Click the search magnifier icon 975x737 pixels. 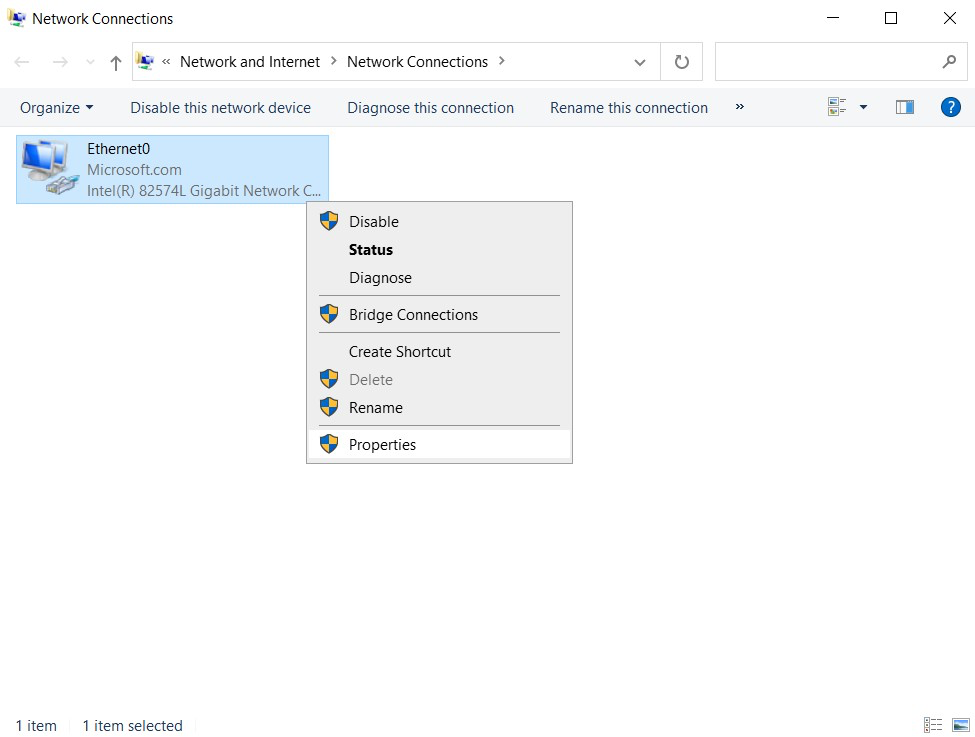[x=949, y=62]
